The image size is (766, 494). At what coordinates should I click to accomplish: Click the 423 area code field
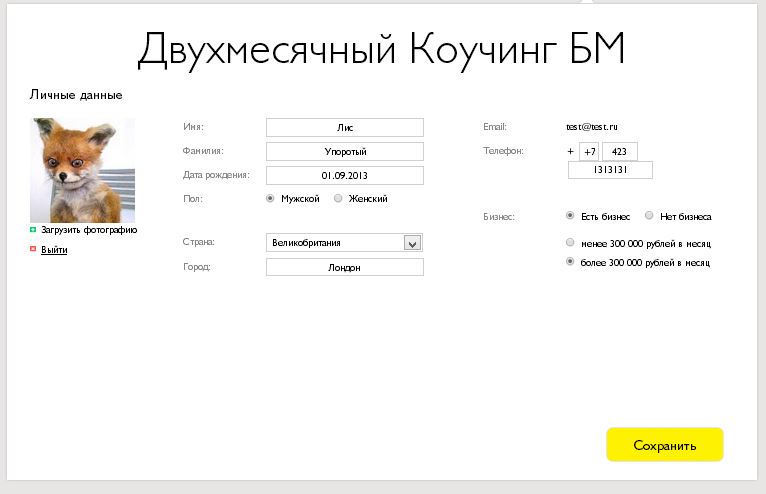pos(619,151)
